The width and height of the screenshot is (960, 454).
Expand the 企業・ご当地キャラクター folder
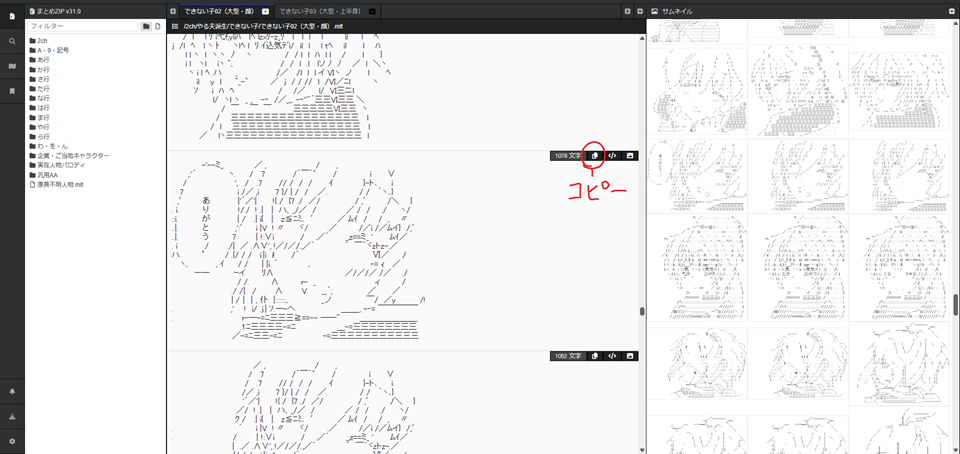pyautogui.click(x=72, y=156)
